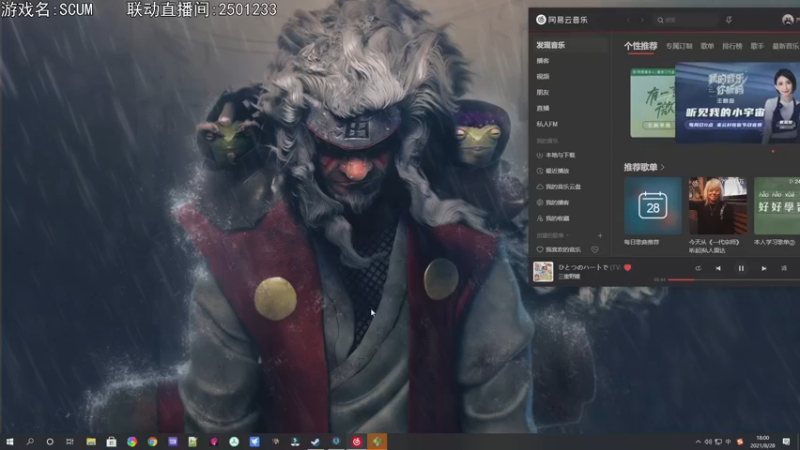Open the daily recommendation calendar 28 card

653,206
